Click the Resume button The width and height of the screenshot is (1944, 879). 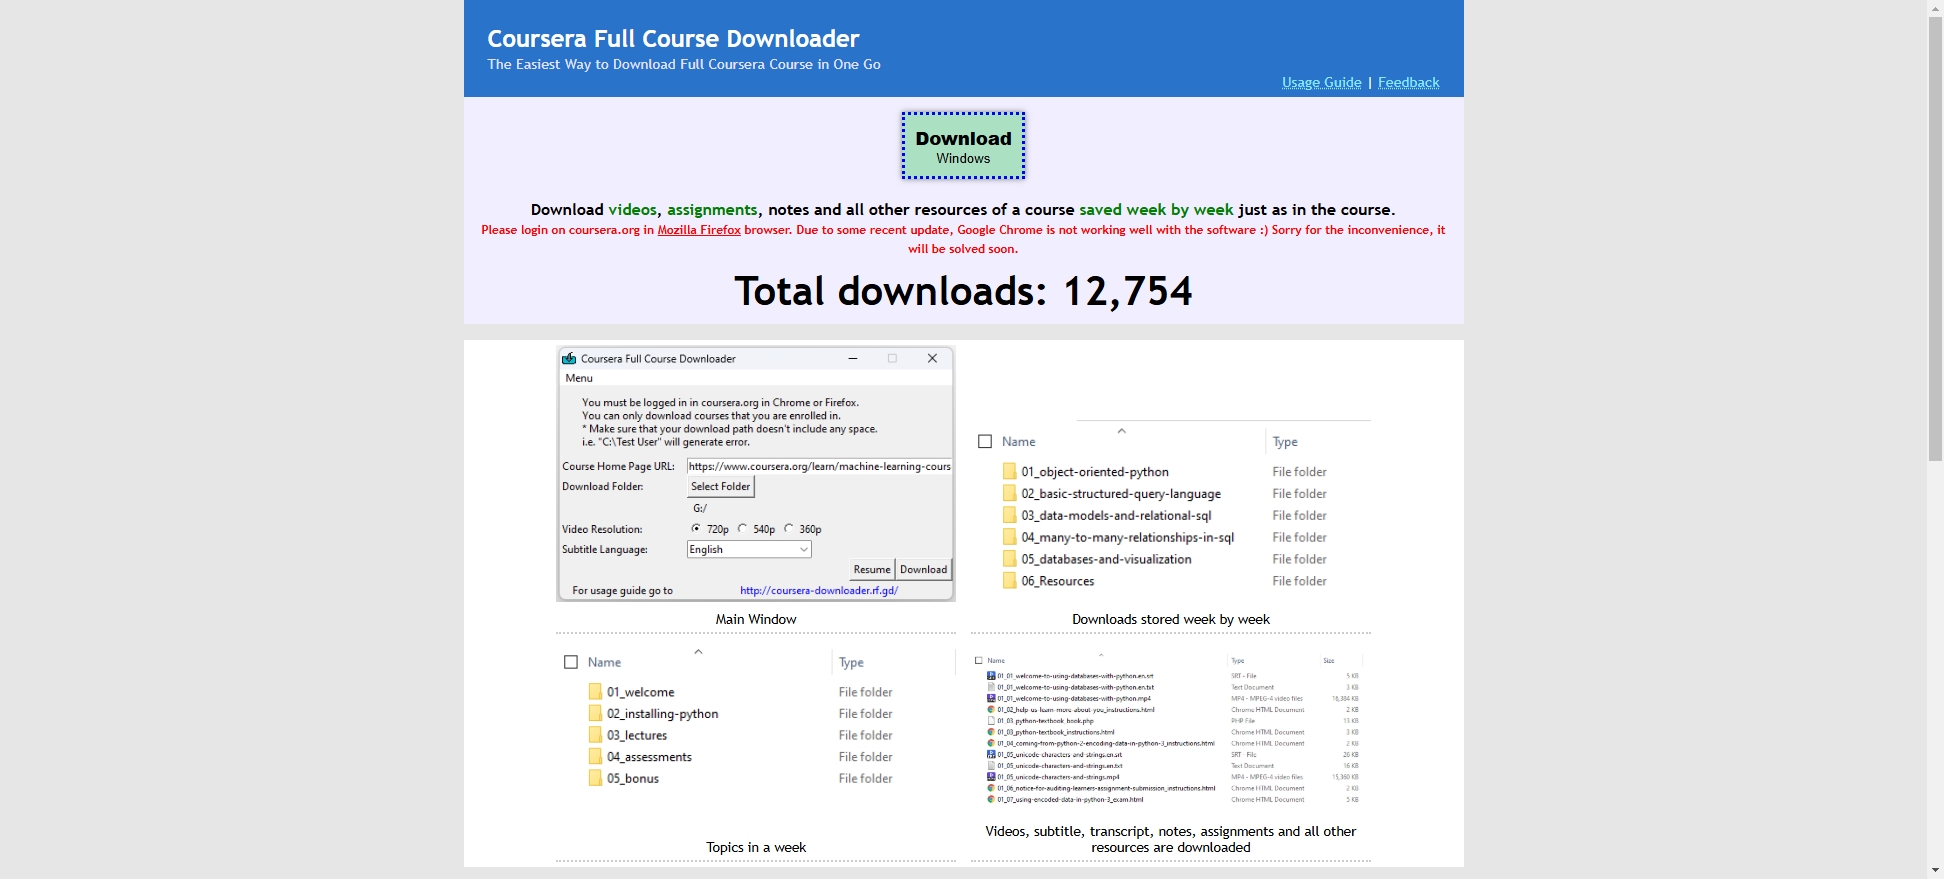pyautogui.click(x=872, y=569)
